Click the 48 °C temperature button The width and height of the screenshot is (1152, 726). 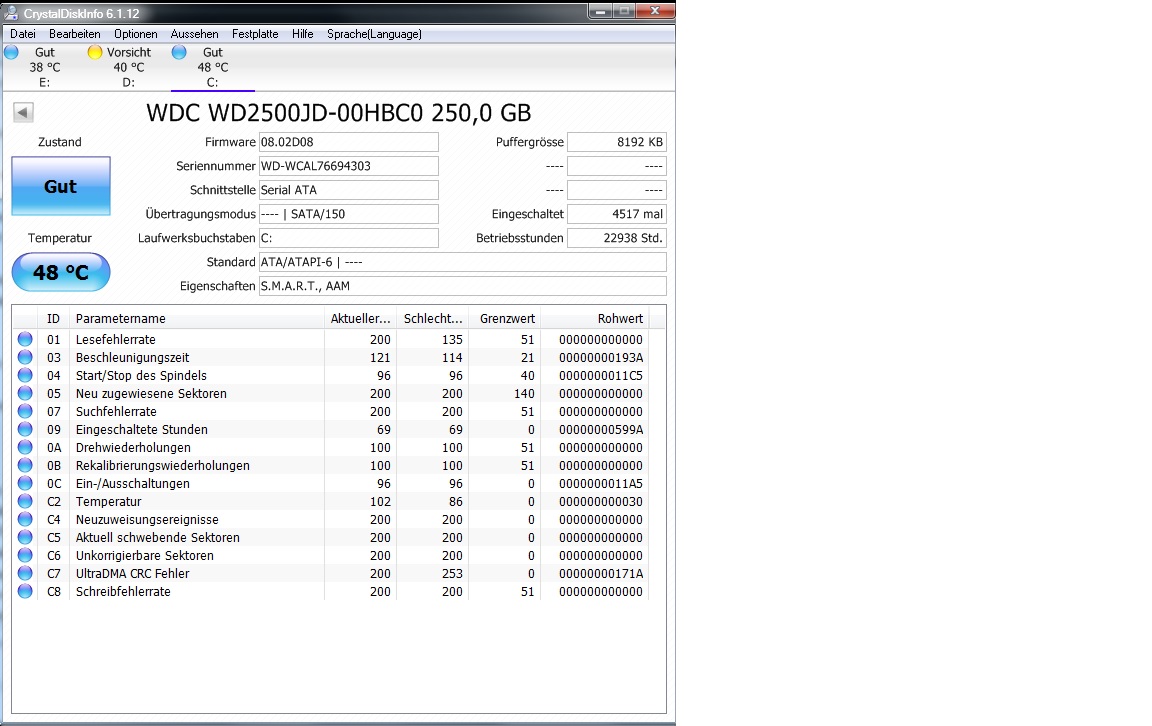pyautogui.click(x=61, y=272)
